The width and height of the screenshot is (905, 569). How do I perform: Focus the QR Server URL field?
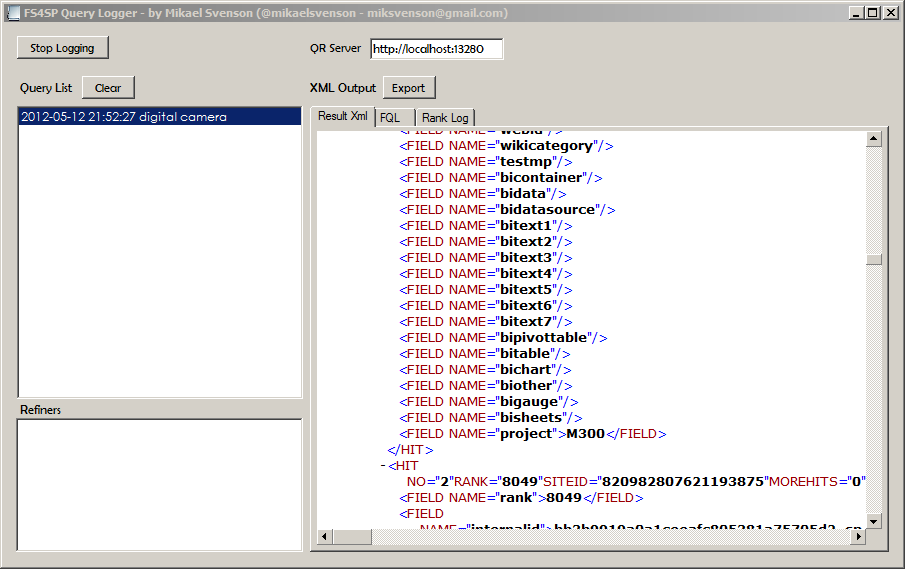click(x=436, y=49)
